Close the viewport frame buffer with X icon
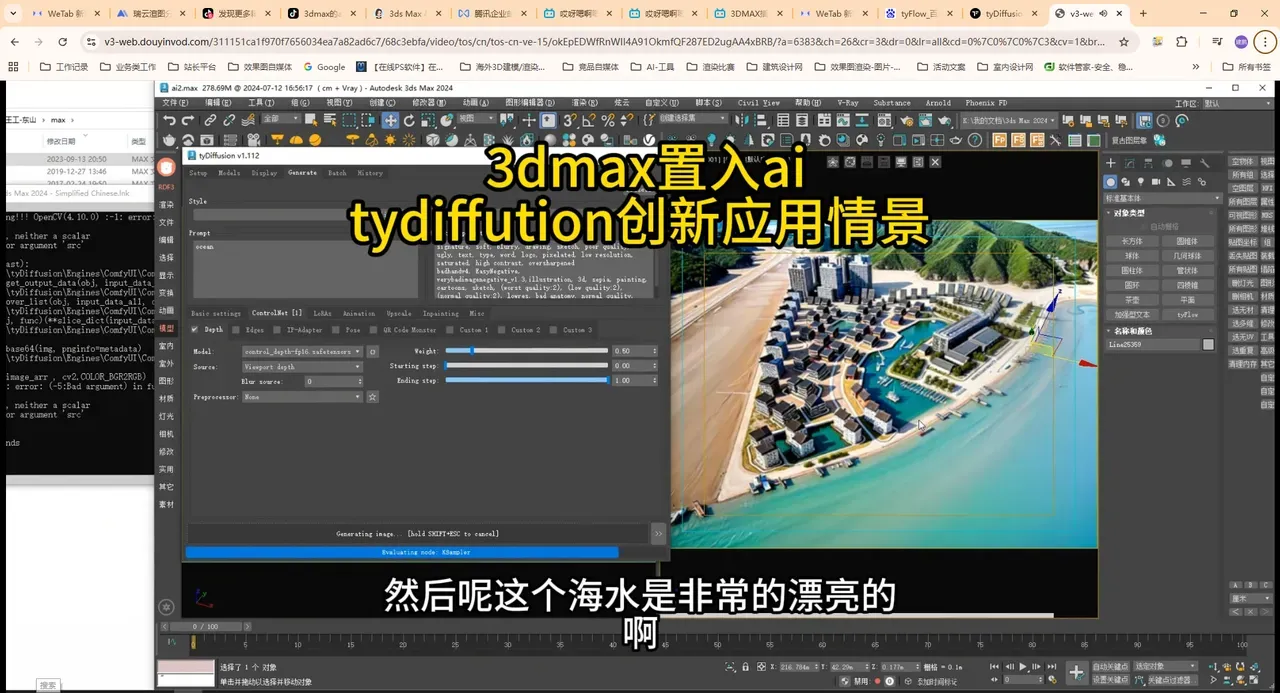1280x693 pixels. 935,161
